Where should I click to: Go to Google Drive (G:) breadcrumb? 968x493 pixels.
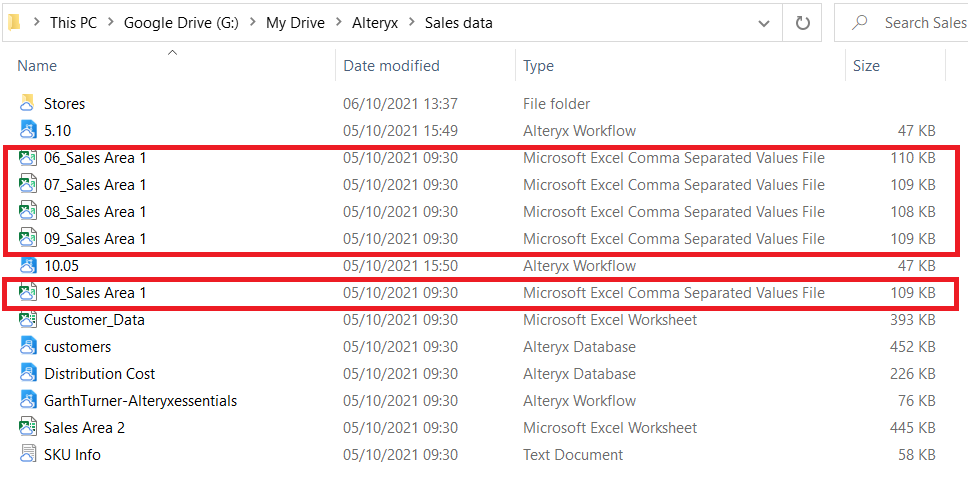181,23
